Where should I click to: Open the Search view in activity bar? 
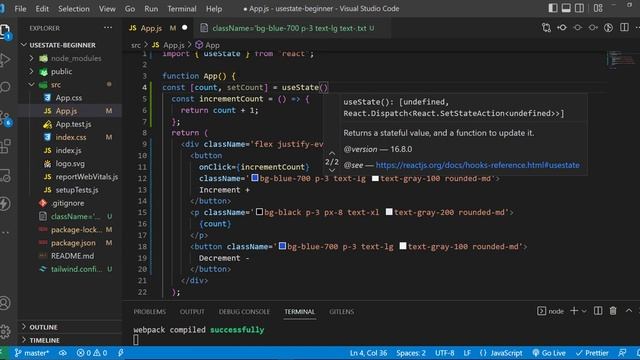pos(5,87)
